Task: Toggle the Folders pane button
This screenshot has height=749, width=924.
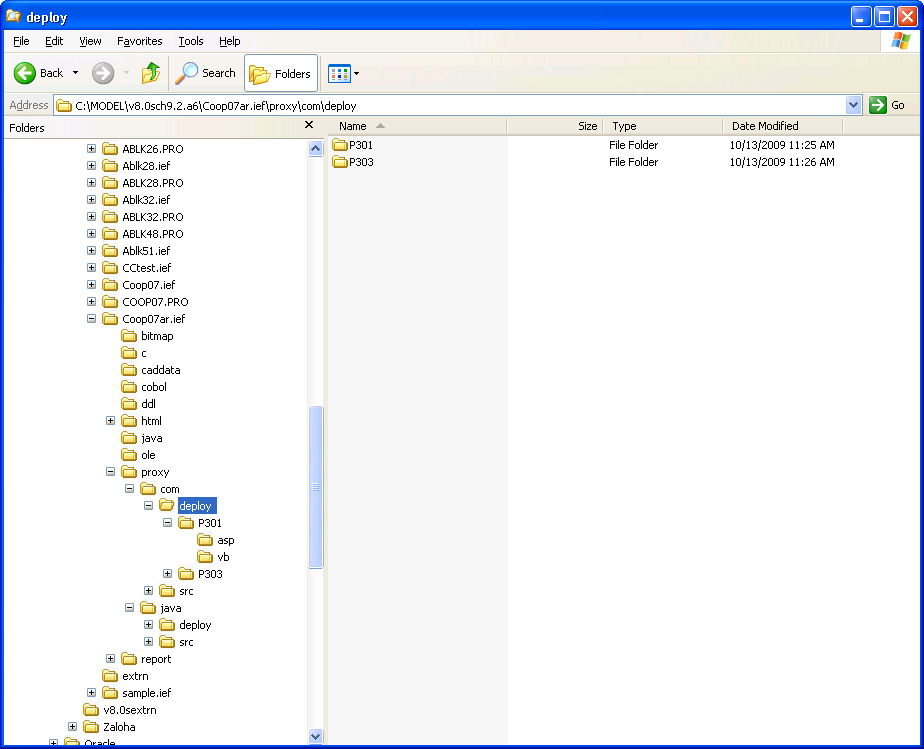Action: coord(281,73)
